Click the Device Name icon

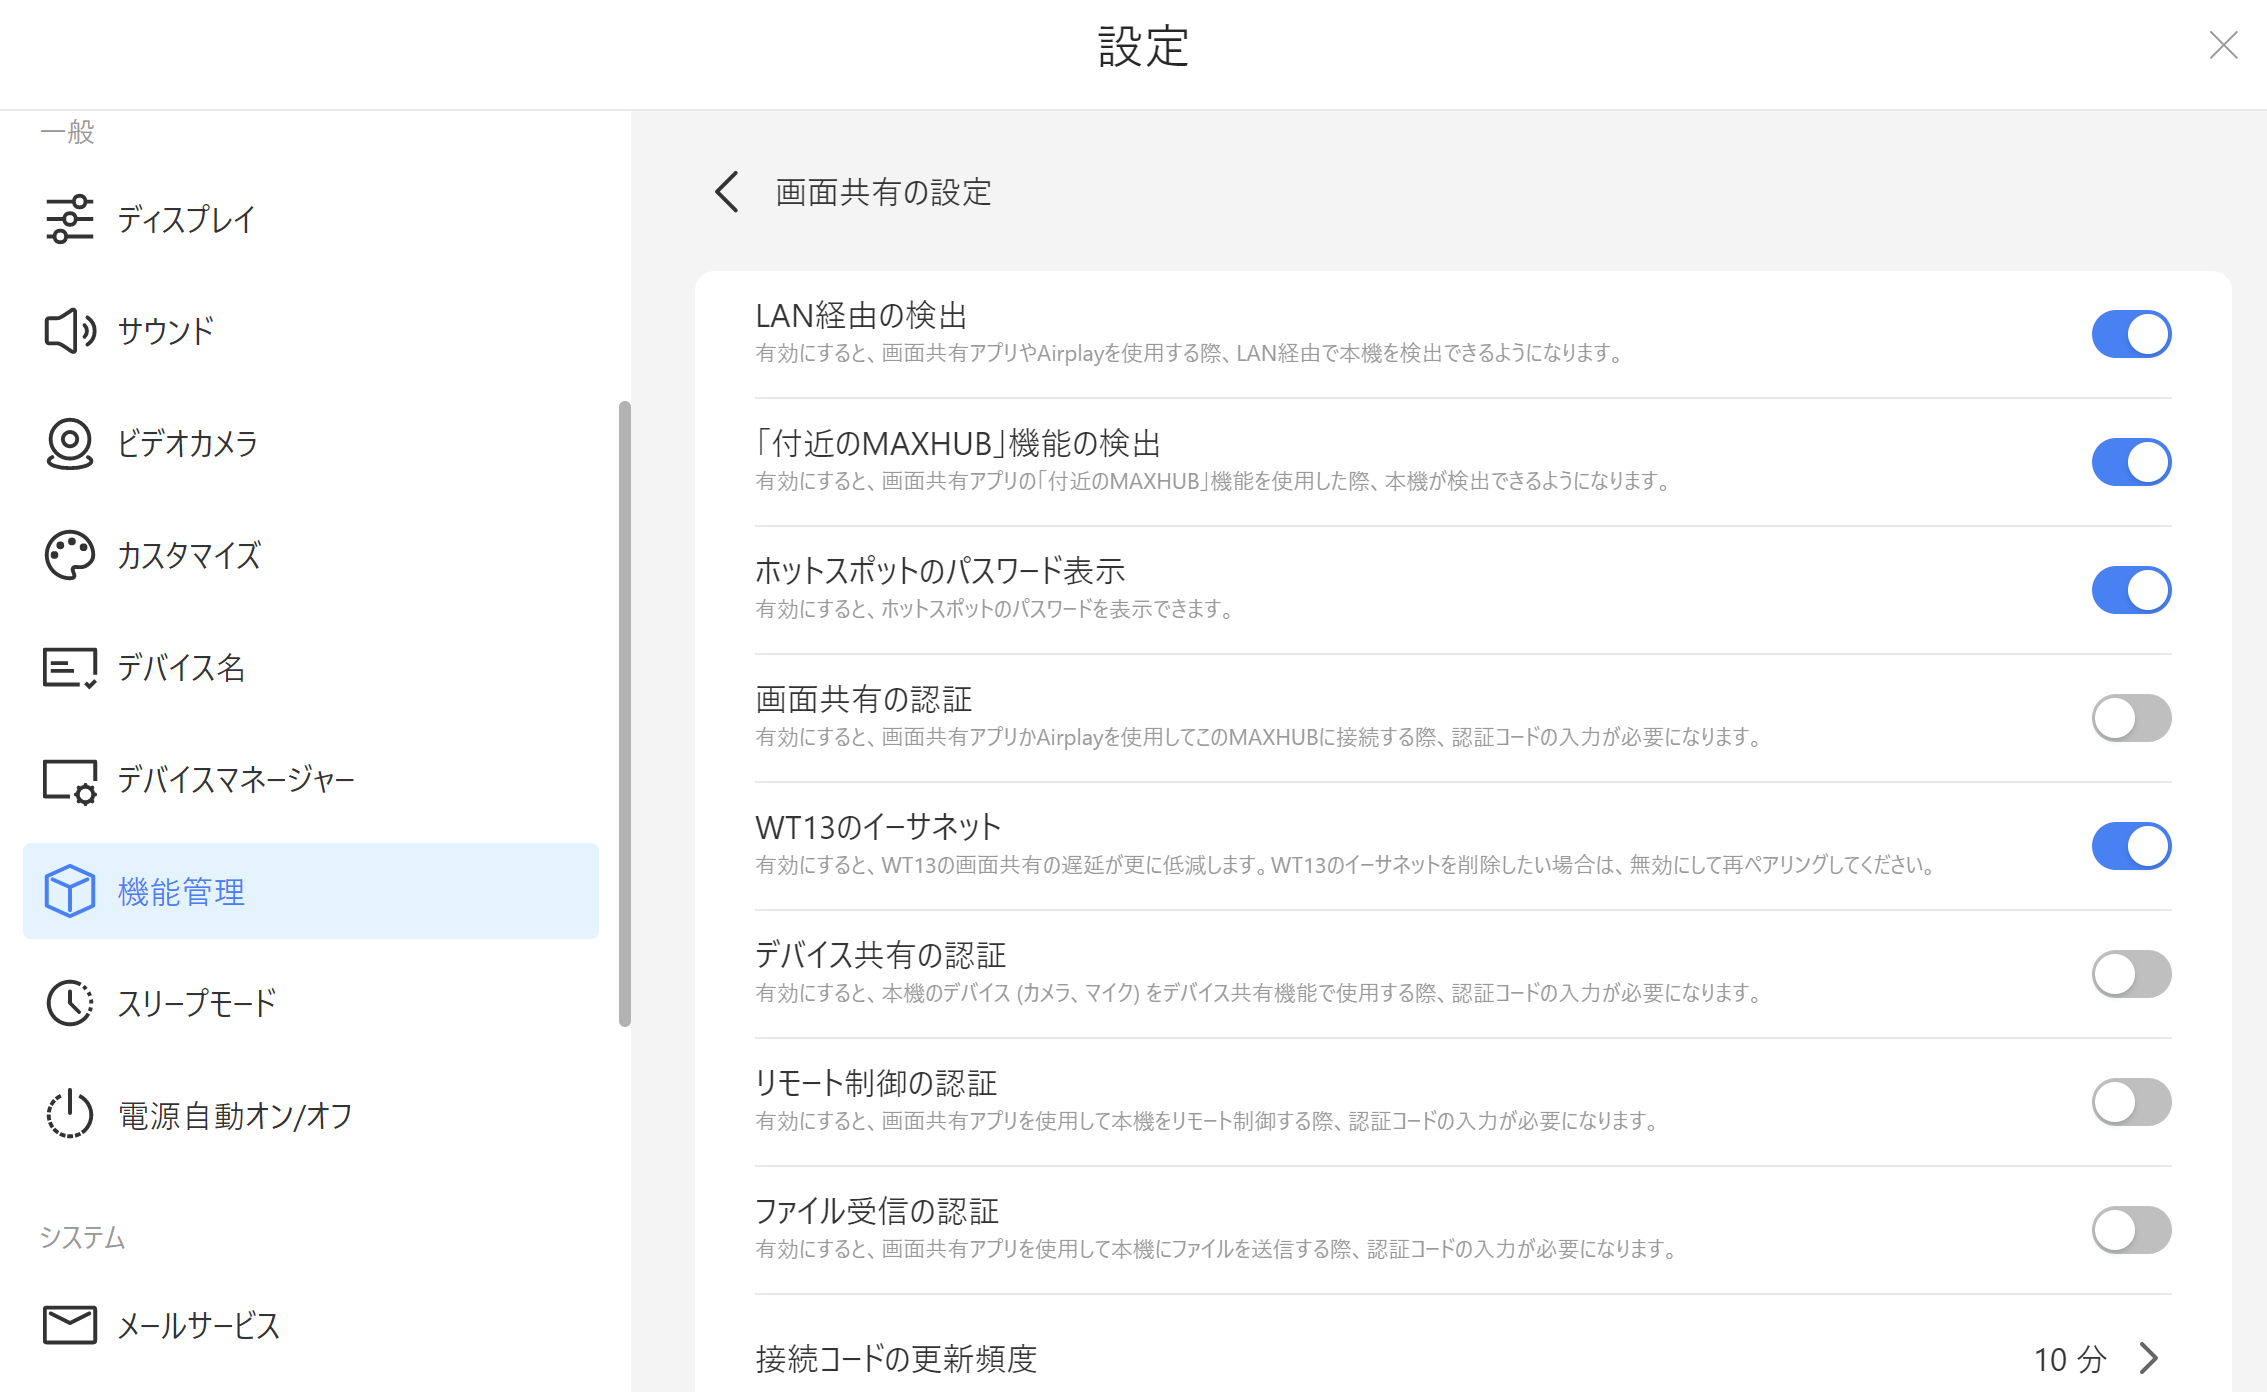point(69,667)
